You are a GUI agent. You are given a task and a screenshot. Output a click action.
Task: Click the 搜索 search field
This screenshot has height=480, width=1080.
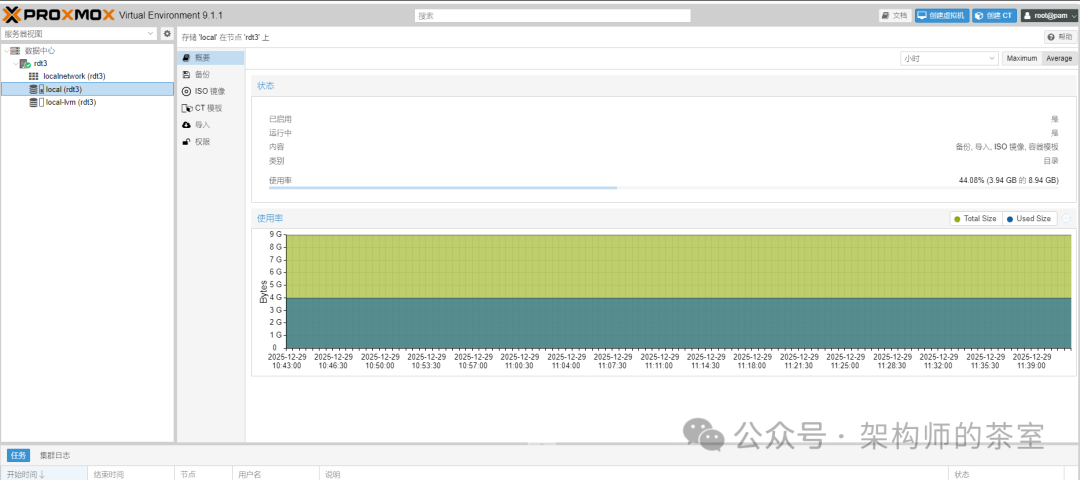(552, 15)
